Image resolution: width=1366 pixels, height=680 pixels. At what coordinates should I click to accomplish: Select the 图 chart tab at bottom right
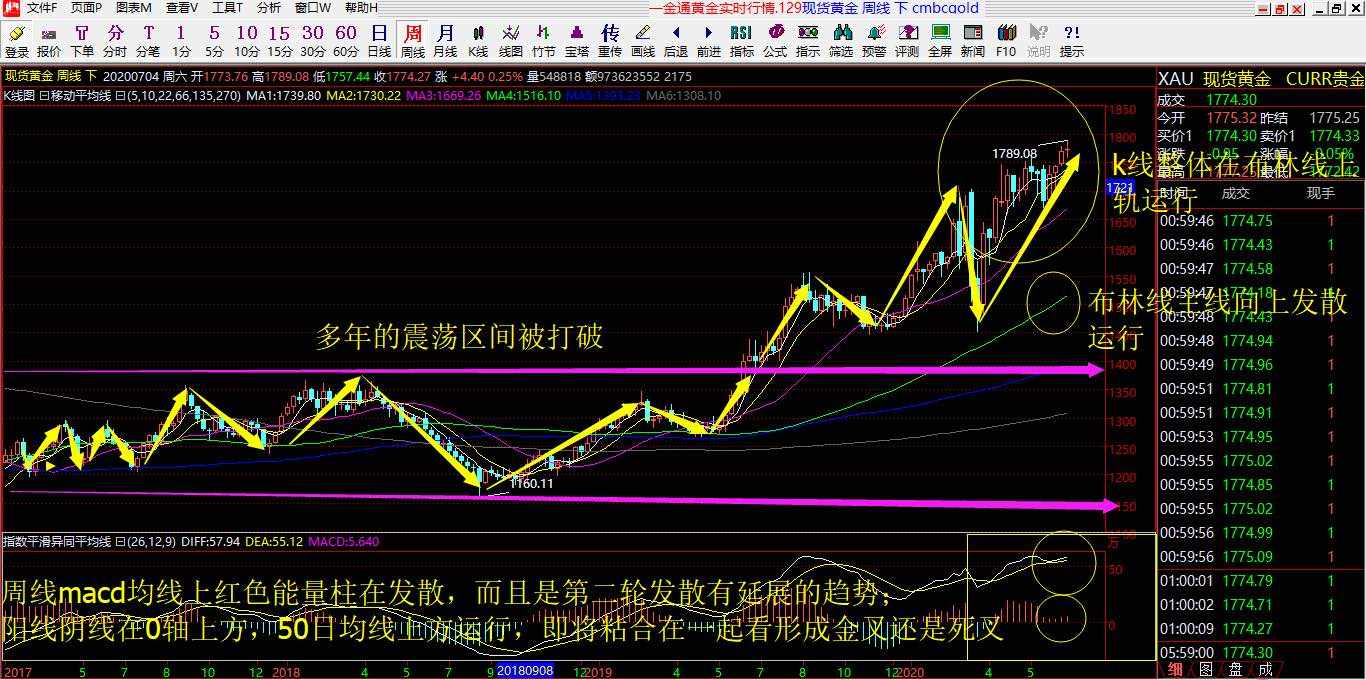tap(1207, 670)
